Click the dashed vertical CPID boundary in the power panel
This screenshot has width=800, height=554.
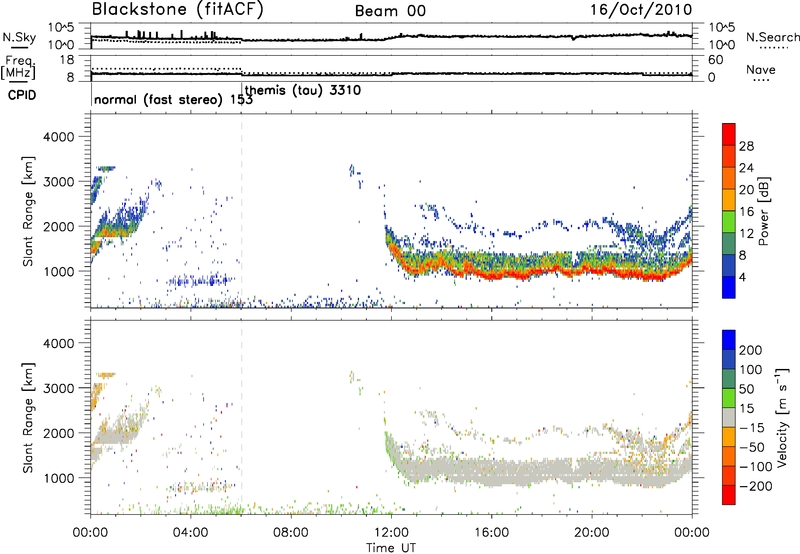point(242,211)
